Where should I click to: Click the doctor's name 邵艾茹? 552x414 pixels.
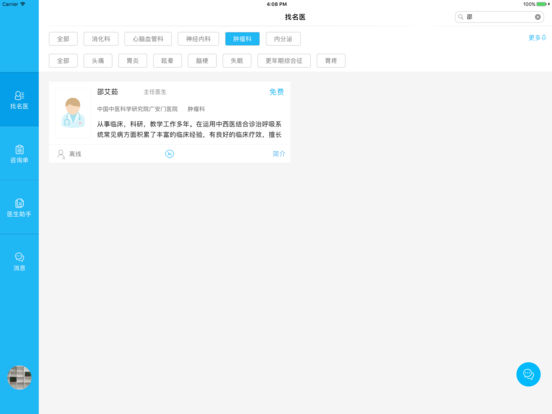tap(108, 92)
